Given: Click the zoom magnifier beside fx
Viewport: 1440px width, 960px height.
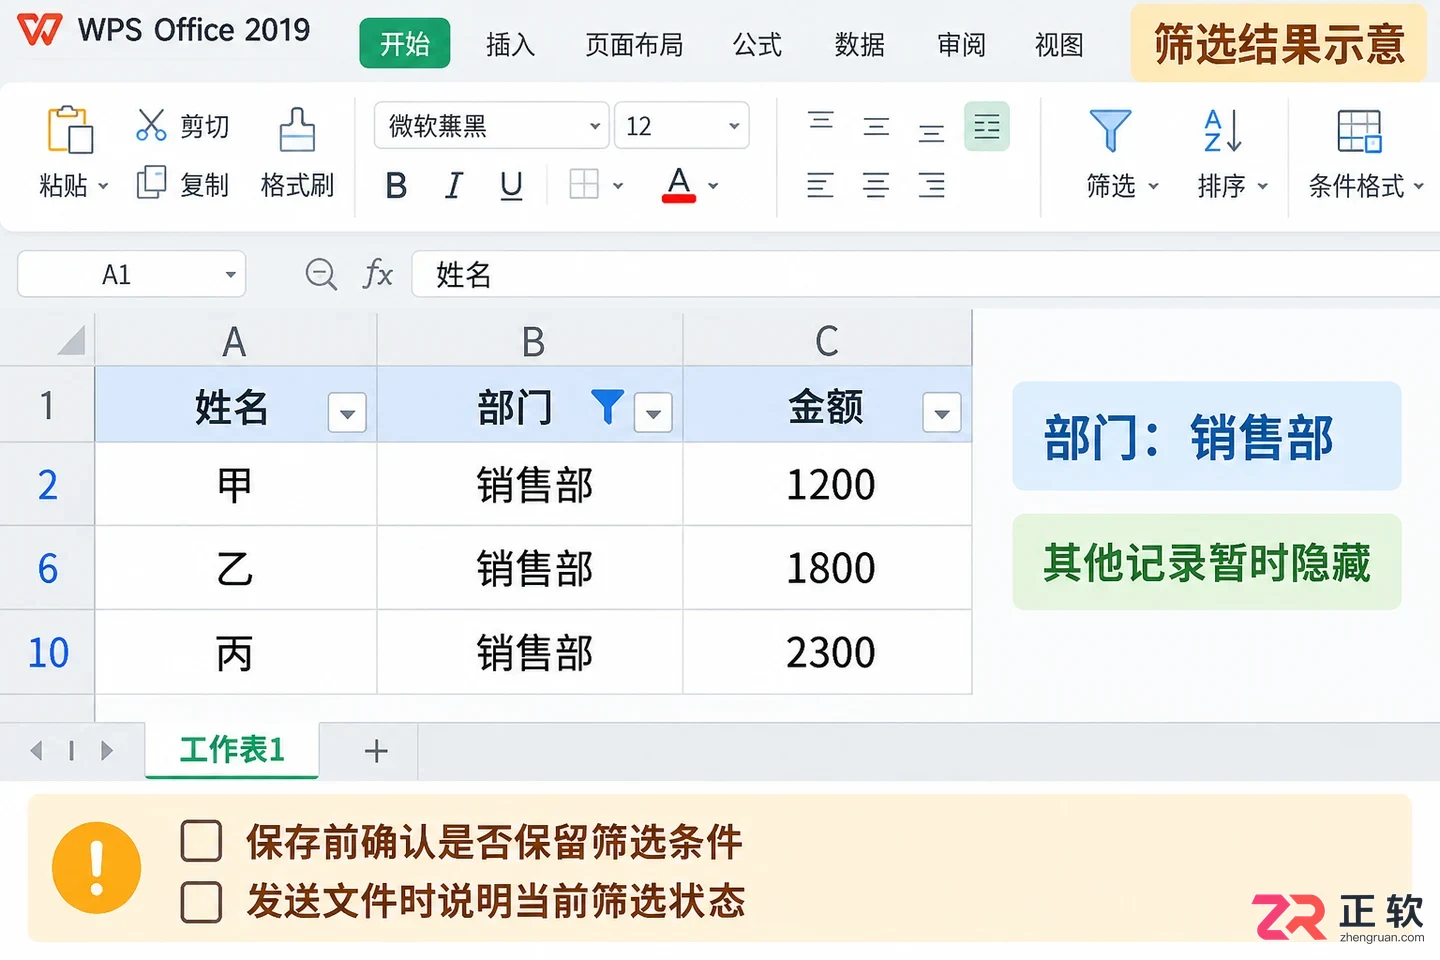Looking at the screenshot, I should coord(321,274).
